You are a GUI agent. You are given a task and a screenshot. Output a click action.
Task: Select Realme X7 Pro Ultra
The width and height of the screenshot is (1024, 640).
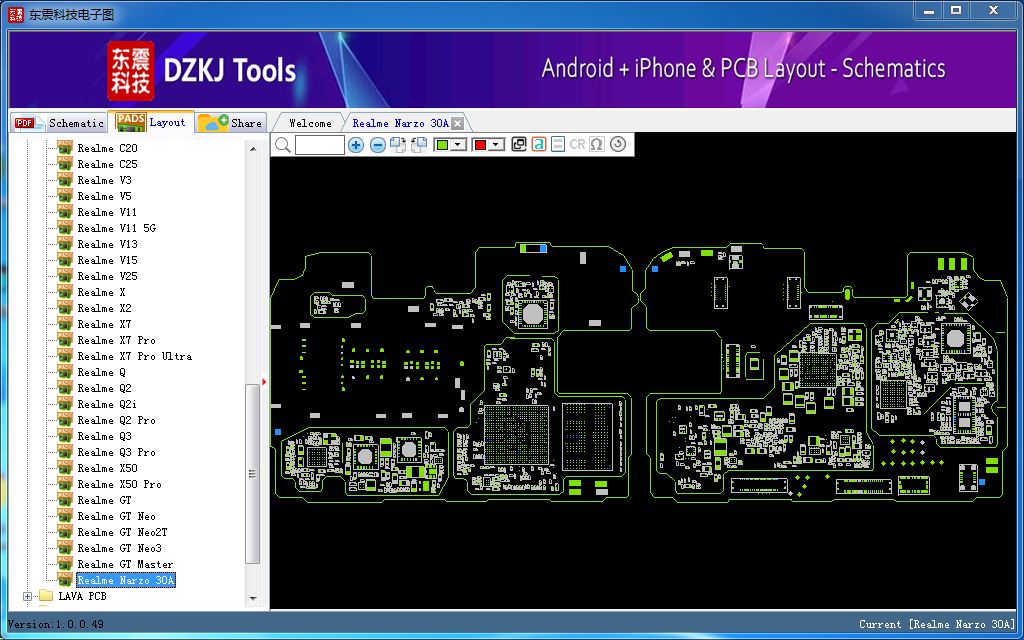pos(135,357)
